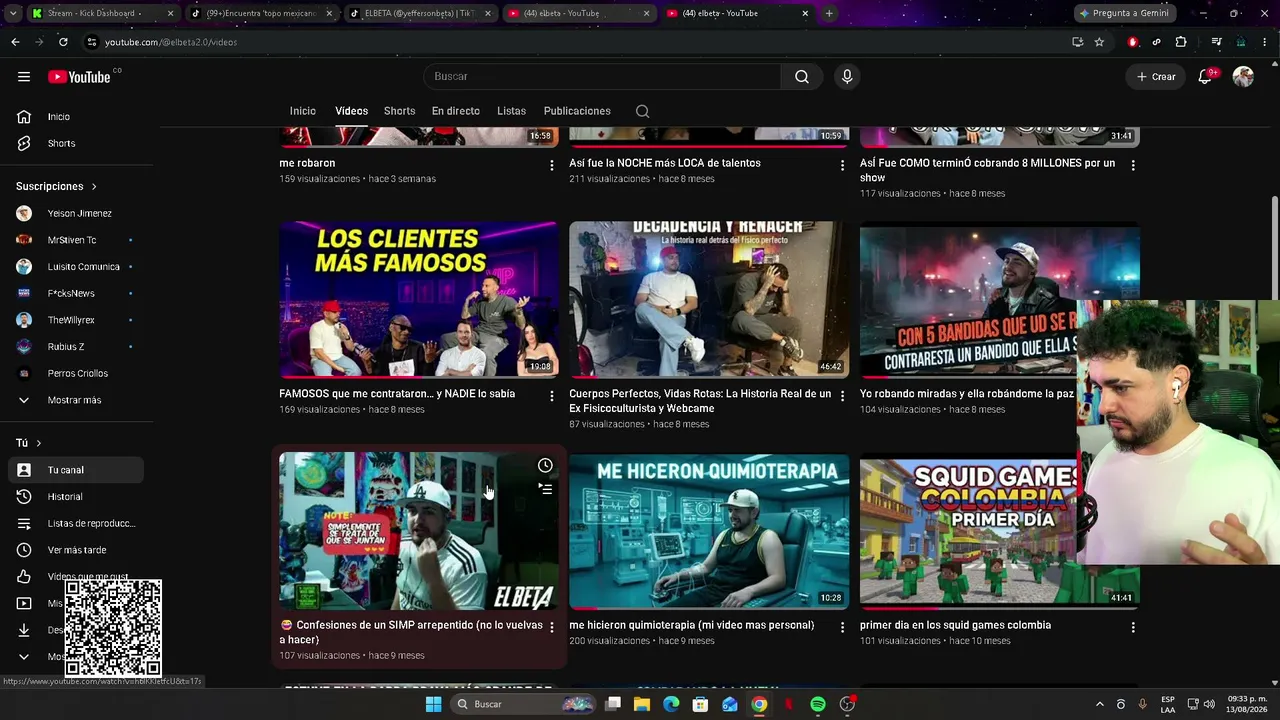Open the 'me hicieron quimioterapia' video title
The height and width of the screenshot is (720, 1280).
point(692,625)
